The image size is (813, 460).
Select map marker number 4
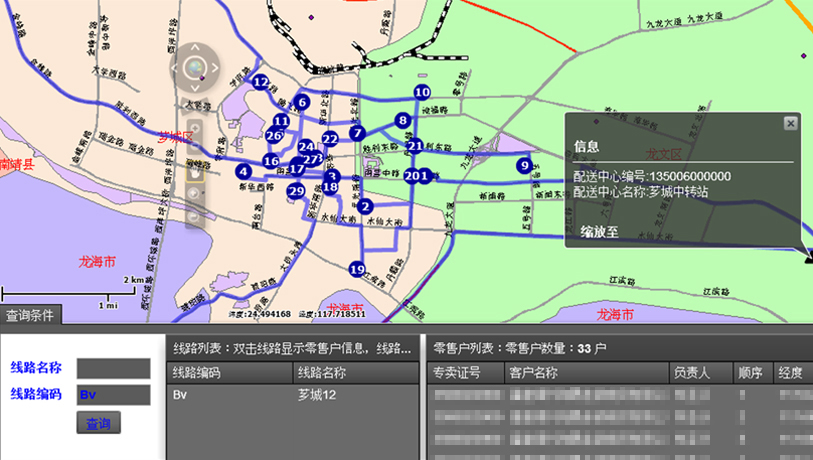click(243, 172)
